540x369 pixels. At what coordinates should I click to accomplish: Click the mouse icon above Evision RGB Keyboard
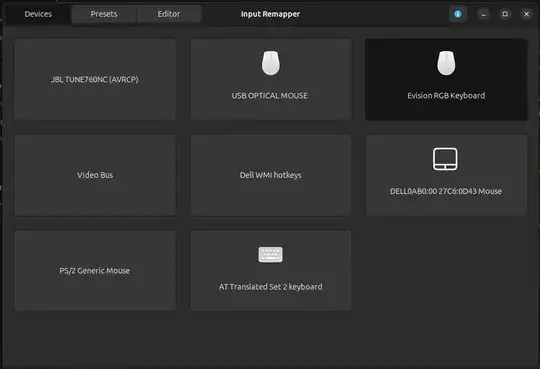446,63
